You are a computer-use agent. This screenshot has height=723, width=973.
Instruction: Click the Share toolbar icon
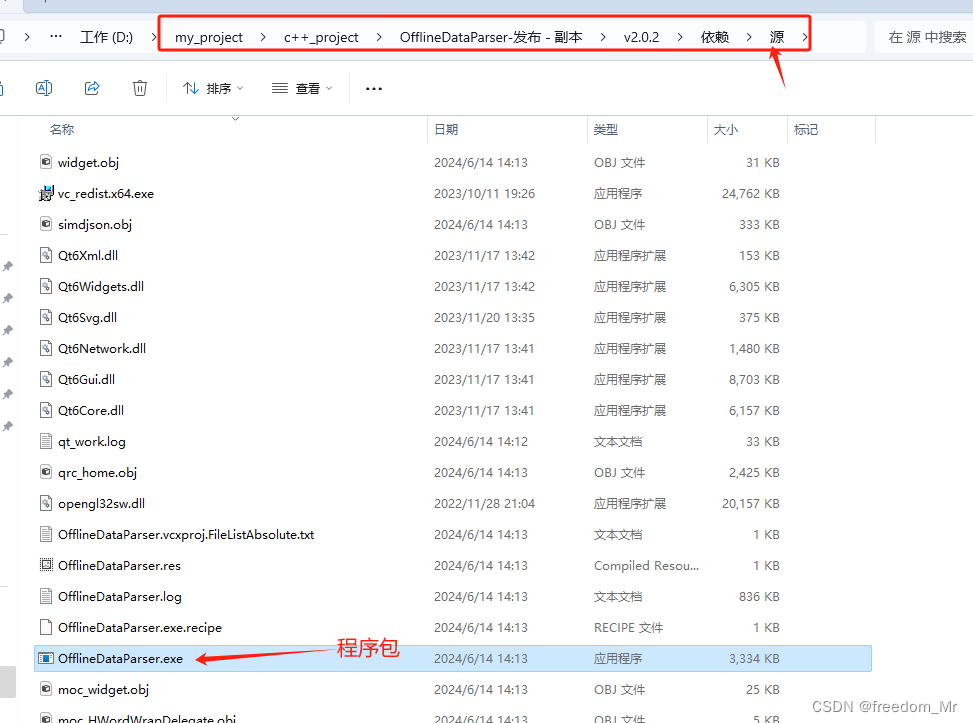[x=92, y=88]
